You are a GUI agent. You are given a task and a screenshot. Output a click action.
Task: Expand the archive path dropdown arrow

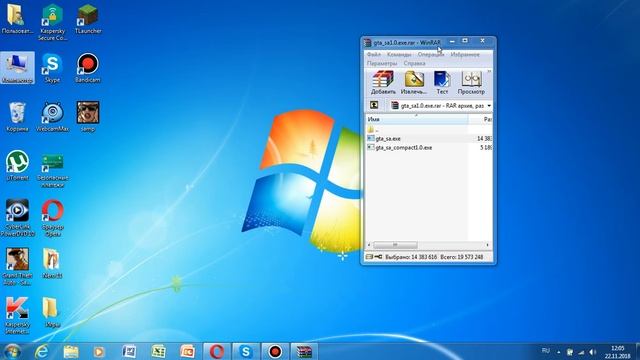489,106
